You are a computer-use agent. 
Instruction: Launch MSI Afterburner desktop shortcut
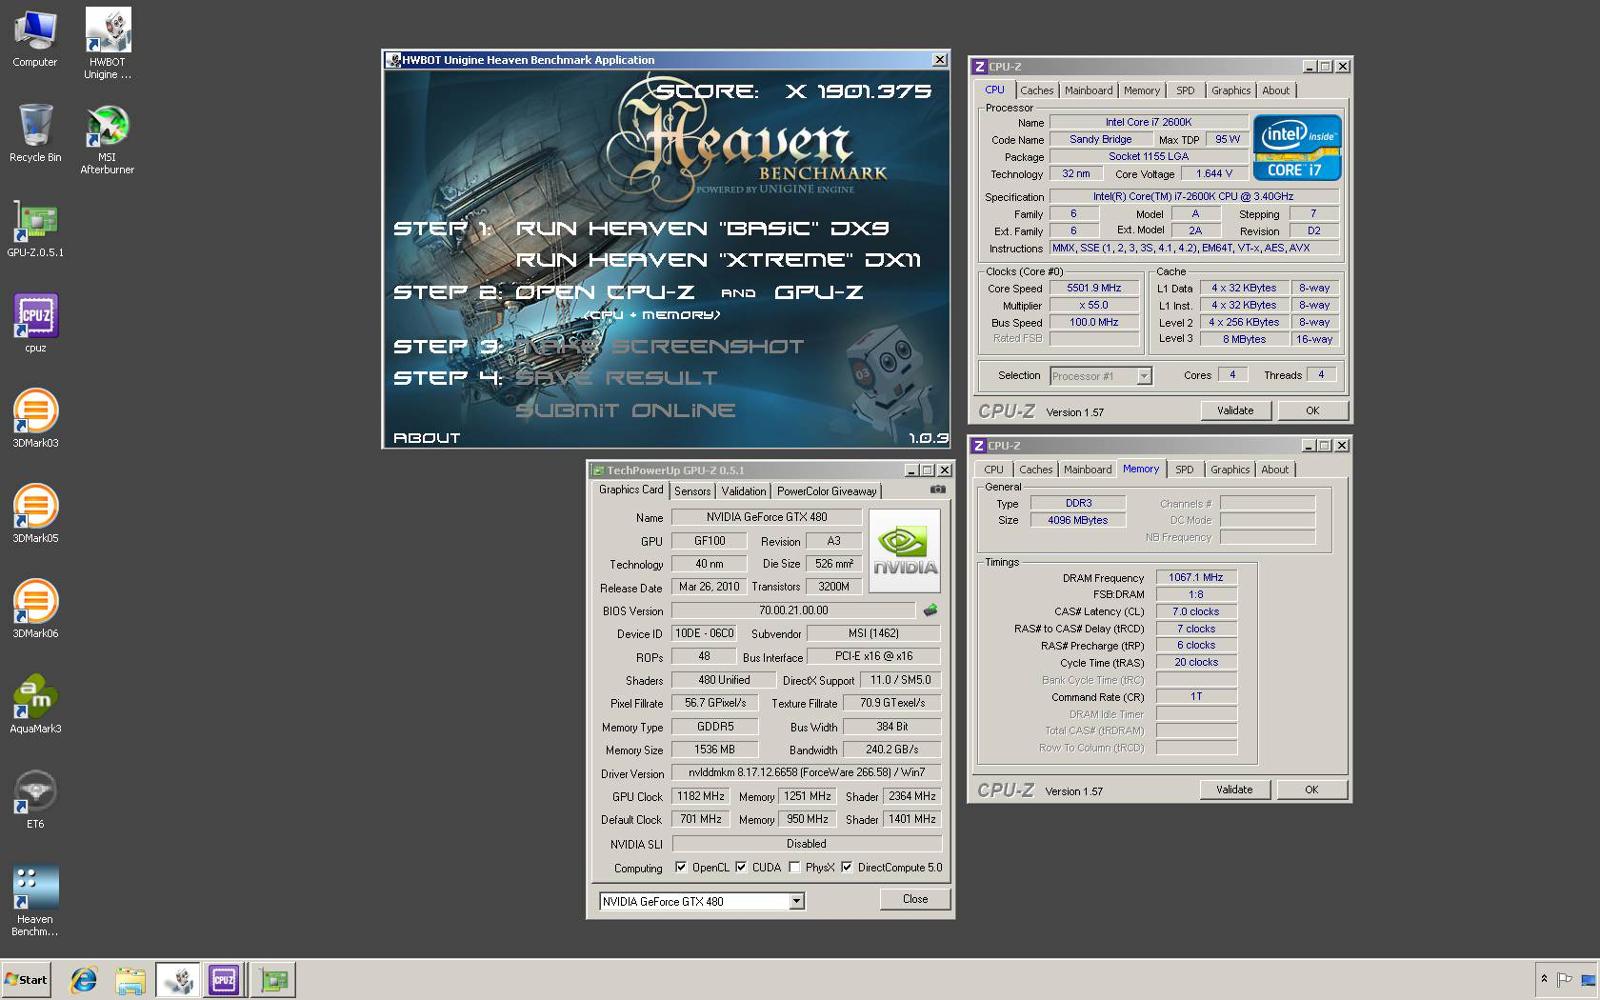[x=107, y=140]
